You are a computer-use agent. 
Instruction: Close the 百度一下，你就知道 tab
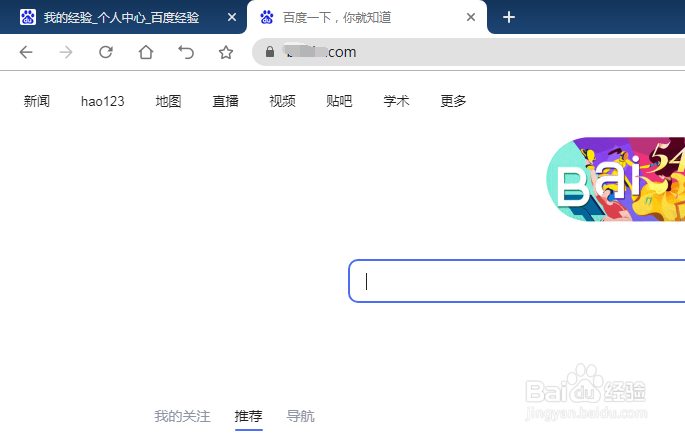(x=471, y=17)
